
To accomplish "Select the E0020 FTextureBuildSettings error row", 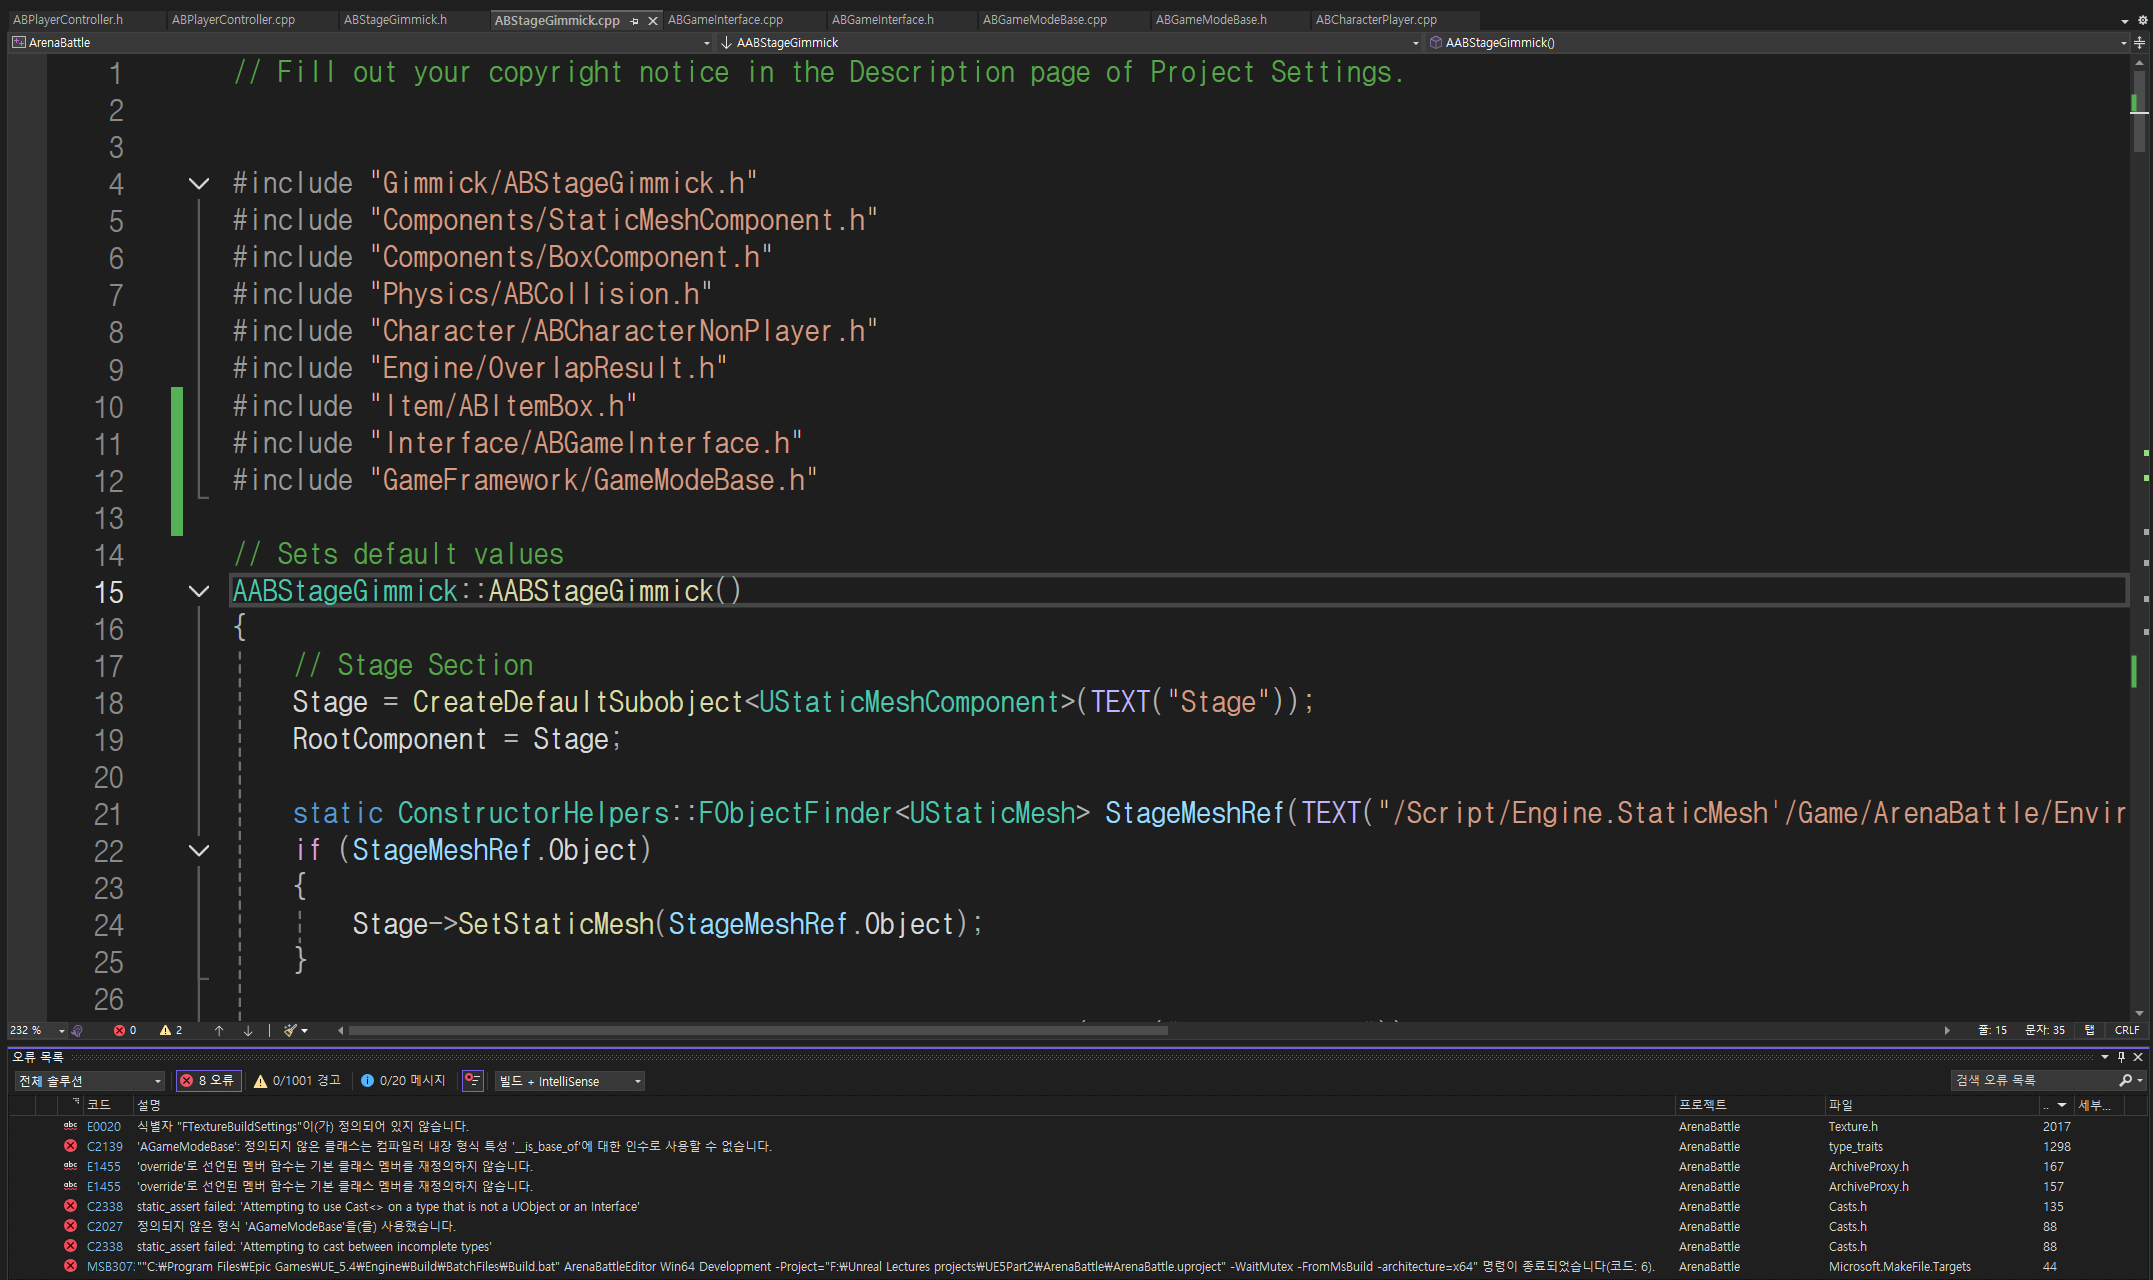I will [1078, 1127].
